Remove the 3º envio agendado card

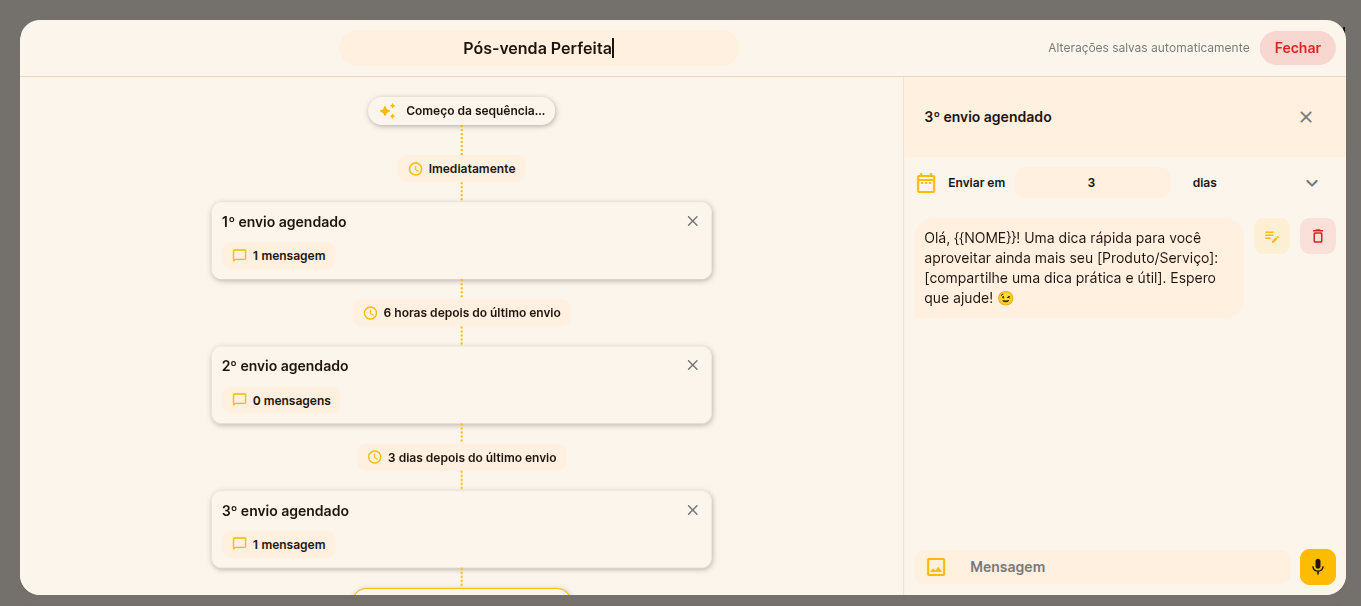[692, 510]
